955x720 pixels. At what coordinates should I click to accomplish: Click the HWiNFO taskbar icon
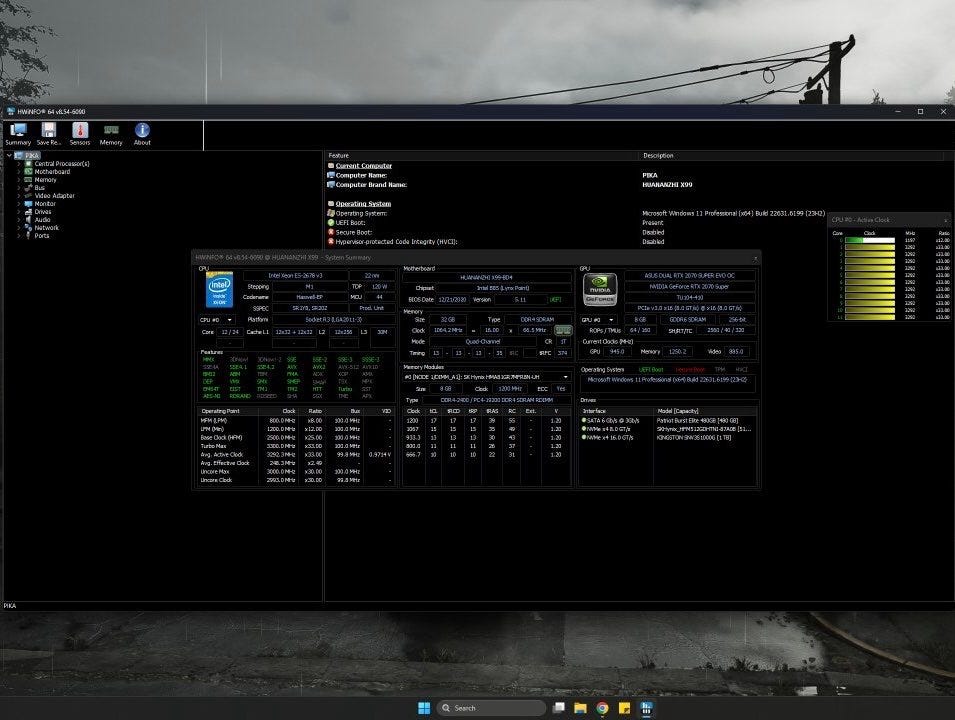coord(646,708)
